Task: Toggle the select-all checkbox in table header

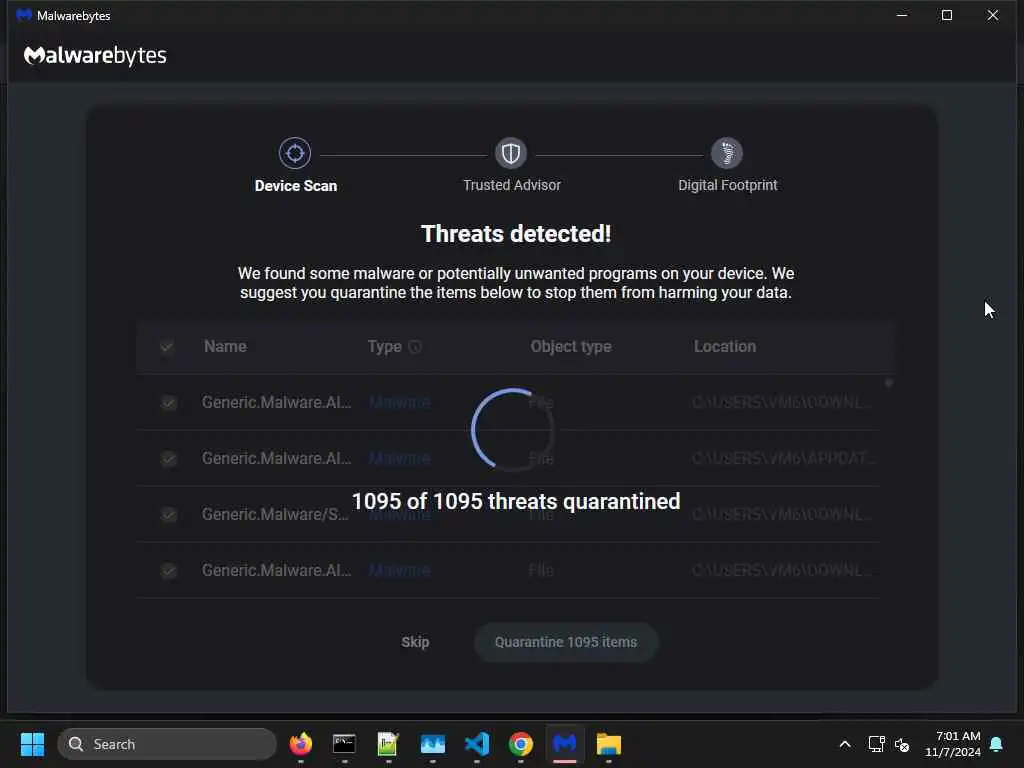Action: [167, 347]
